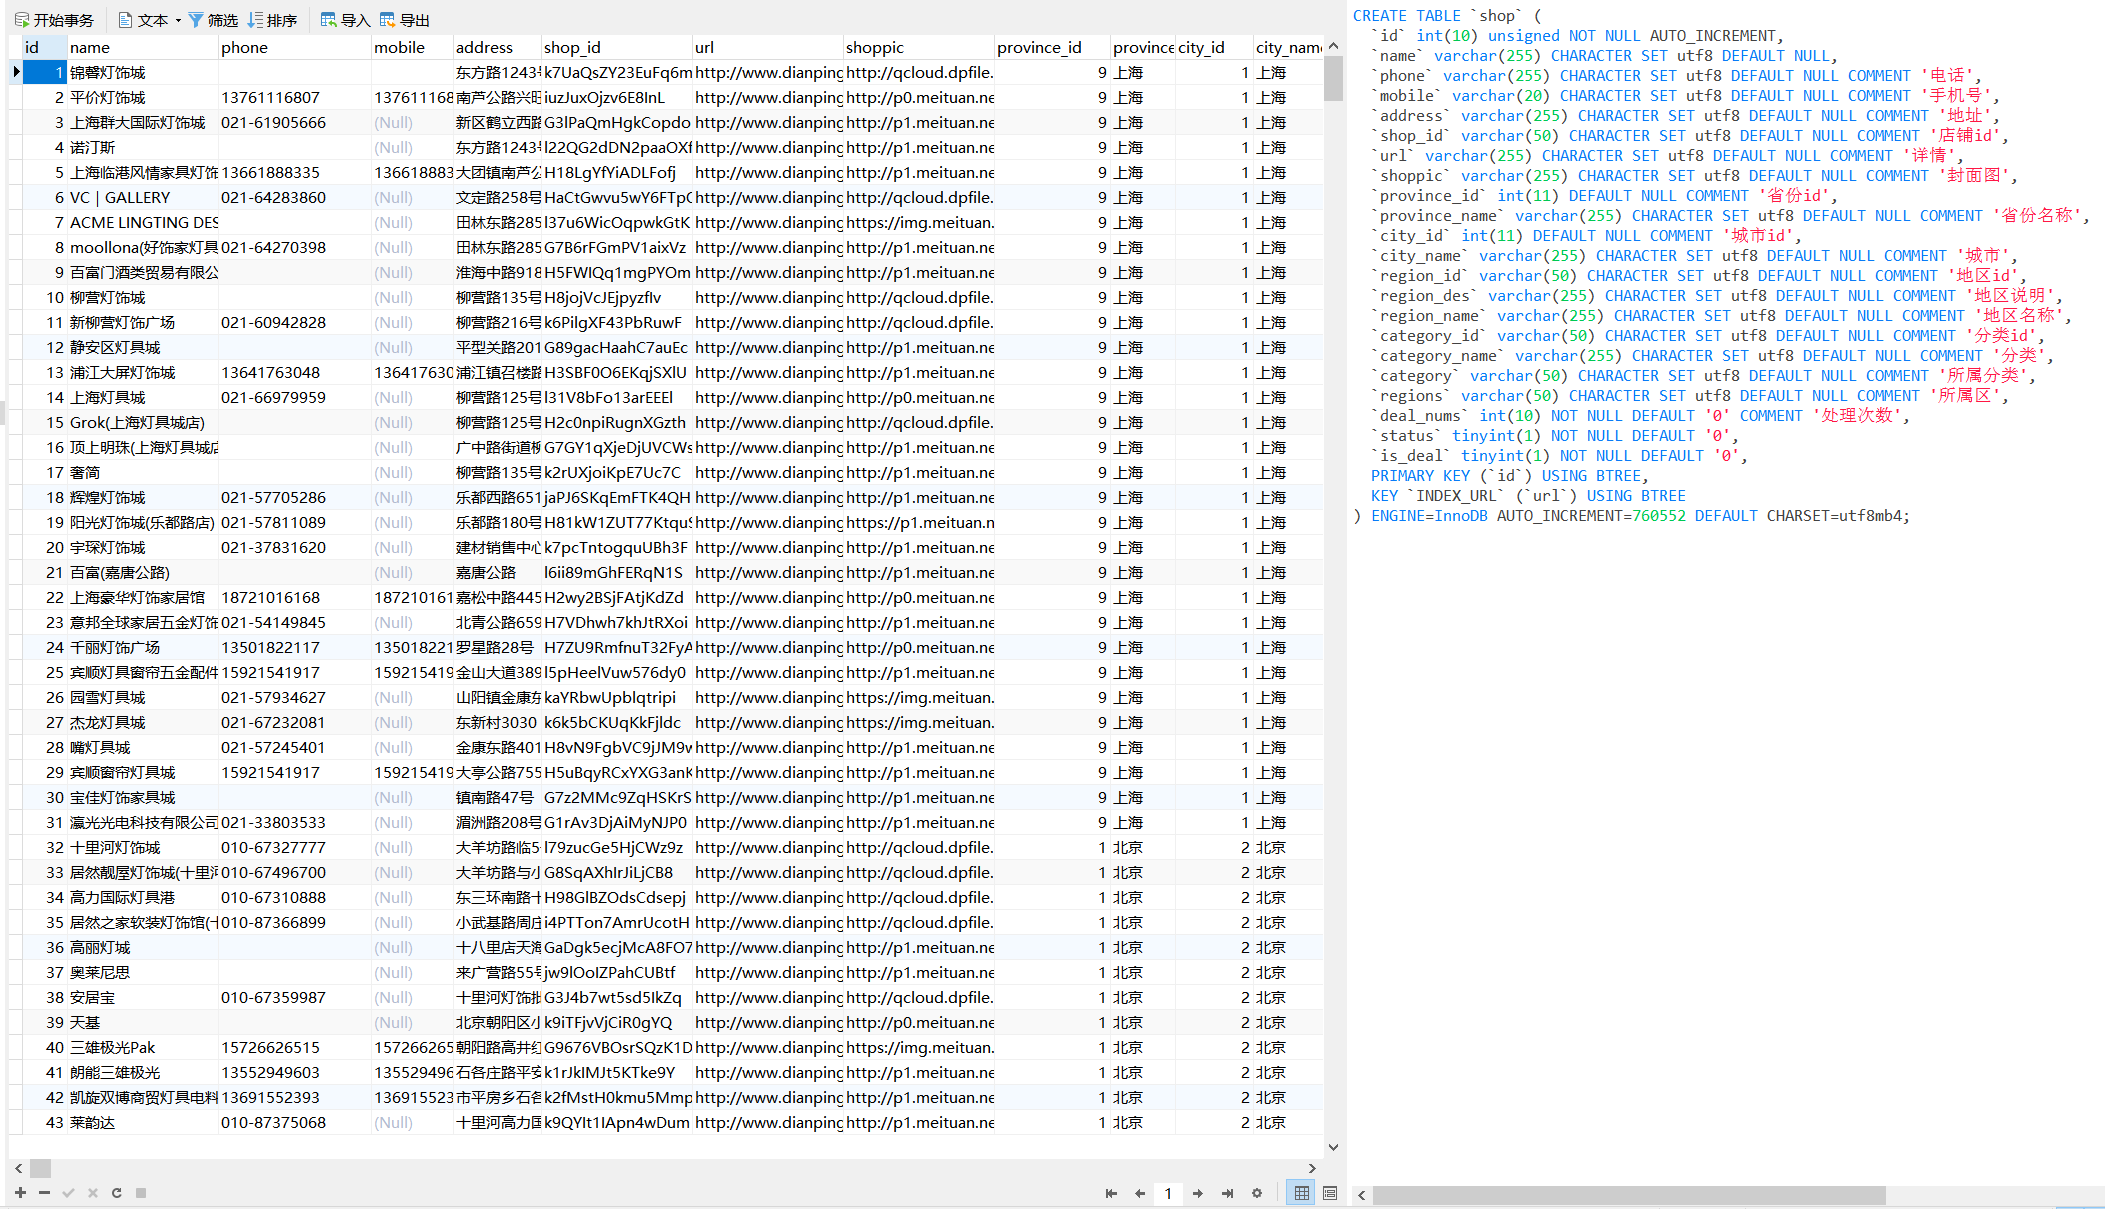Click the stop square icon
The width and height of the screenshot is (2105, 1209).
pos(141,1192)
